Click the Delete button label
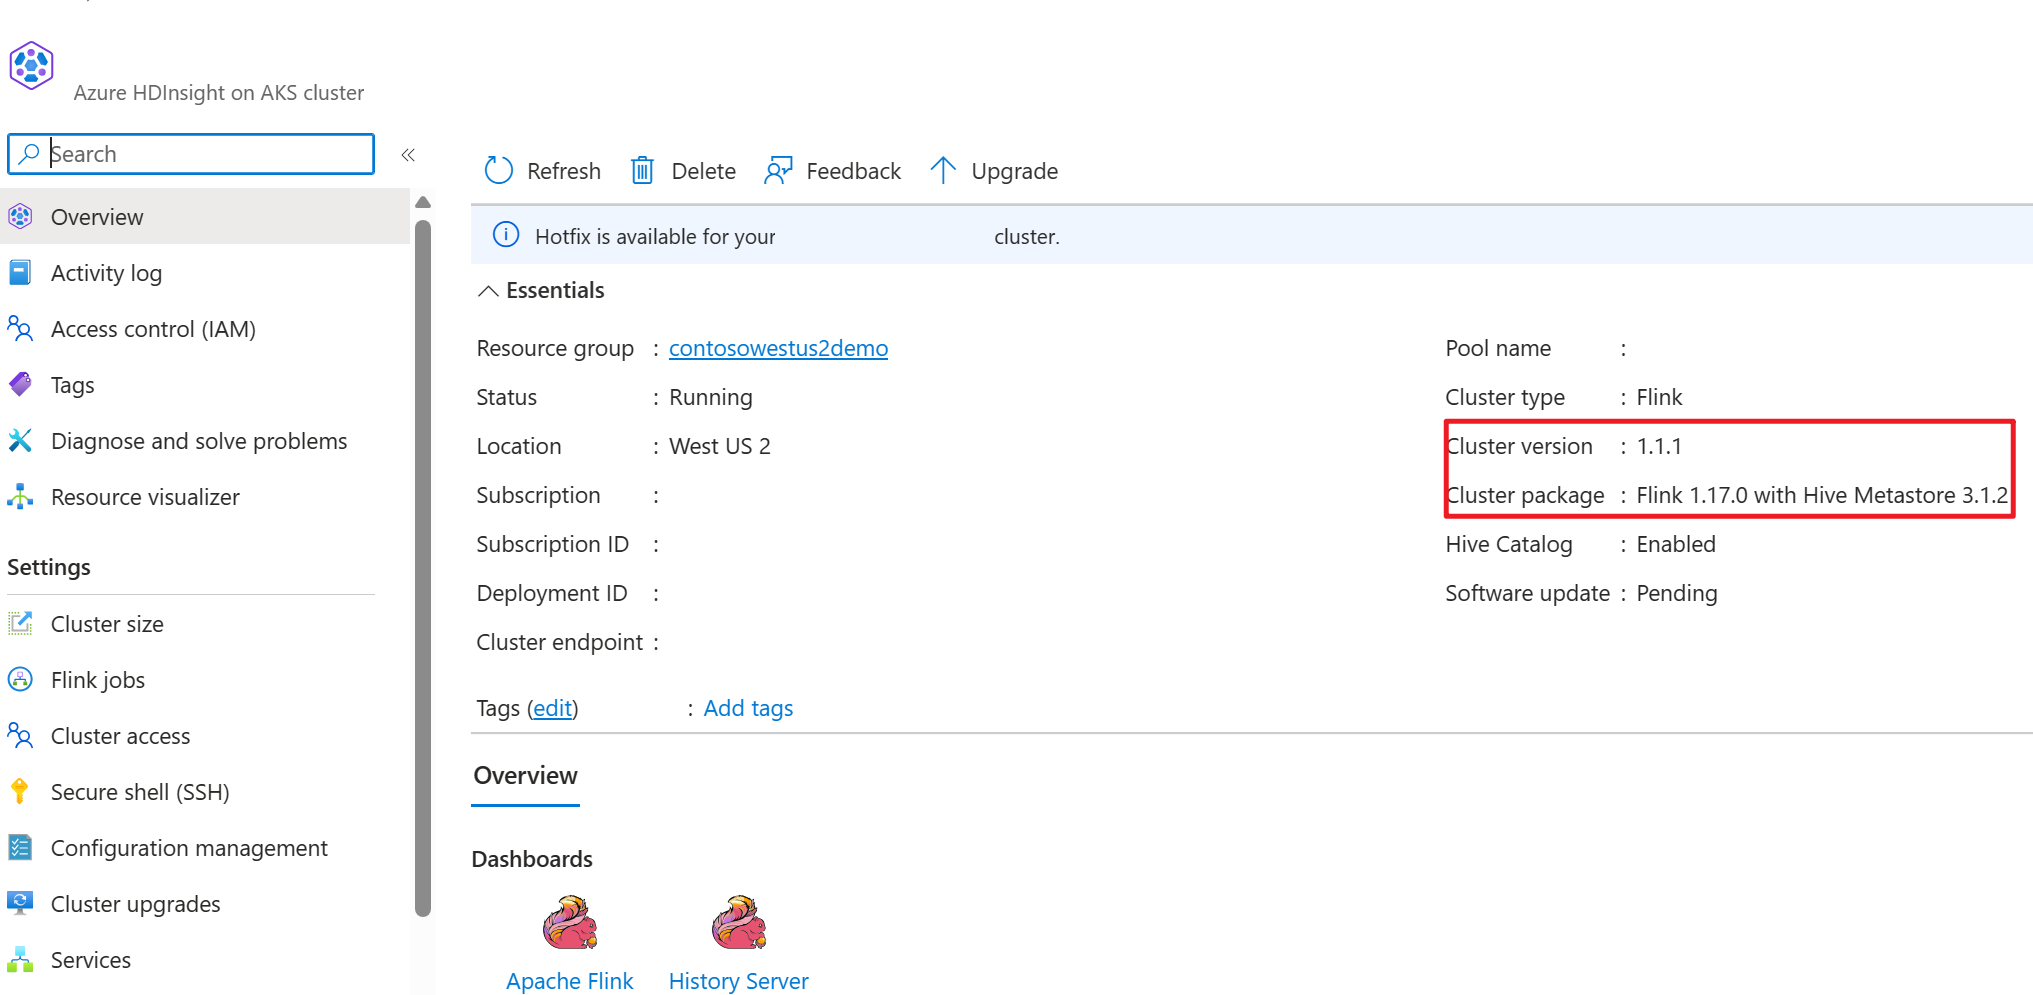 pyautogui.click(x=704, y=171)
